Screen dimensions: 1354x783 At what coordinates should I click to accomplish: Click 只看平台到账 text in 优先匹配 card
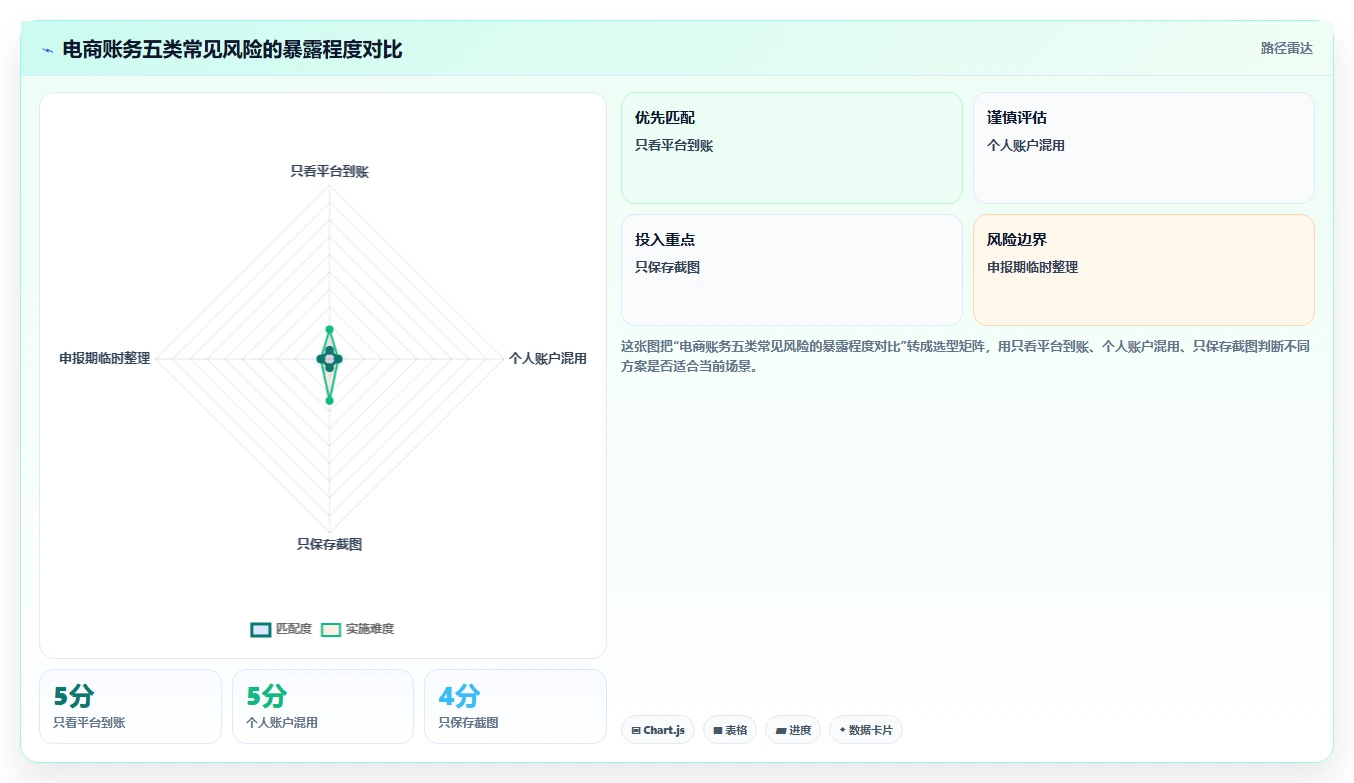(x=674, y=145)
